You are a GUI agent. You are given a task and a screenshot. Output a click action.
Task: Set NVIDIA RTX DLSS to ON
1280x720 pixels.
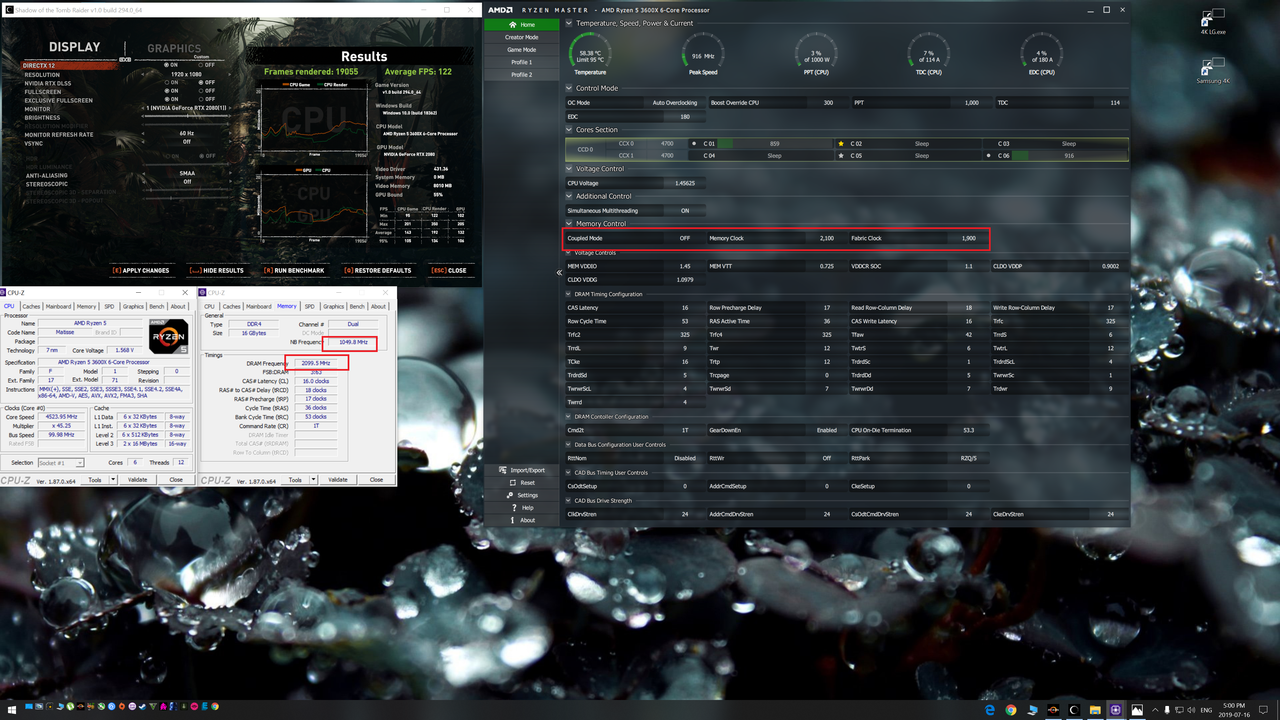pos(170,82)
